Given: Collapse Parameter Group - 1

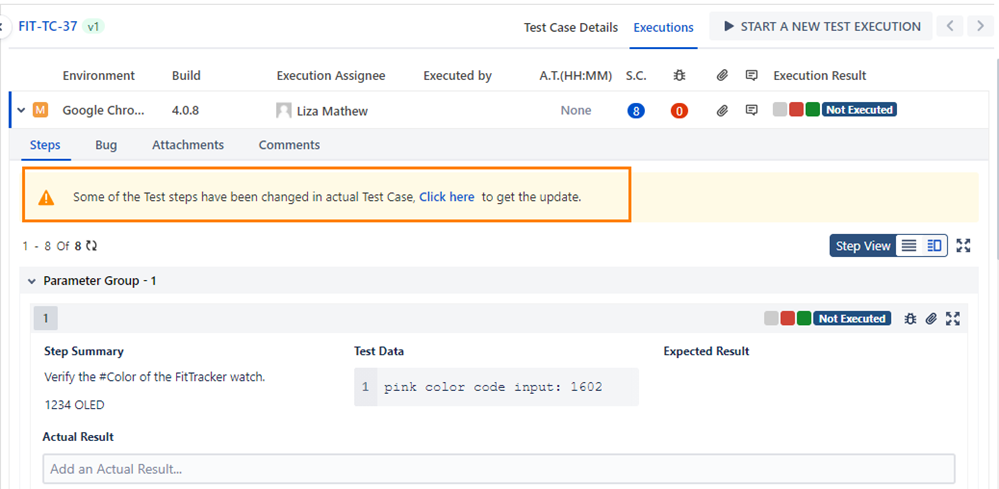Looking at the screenshot, I should tap(32, 281).
